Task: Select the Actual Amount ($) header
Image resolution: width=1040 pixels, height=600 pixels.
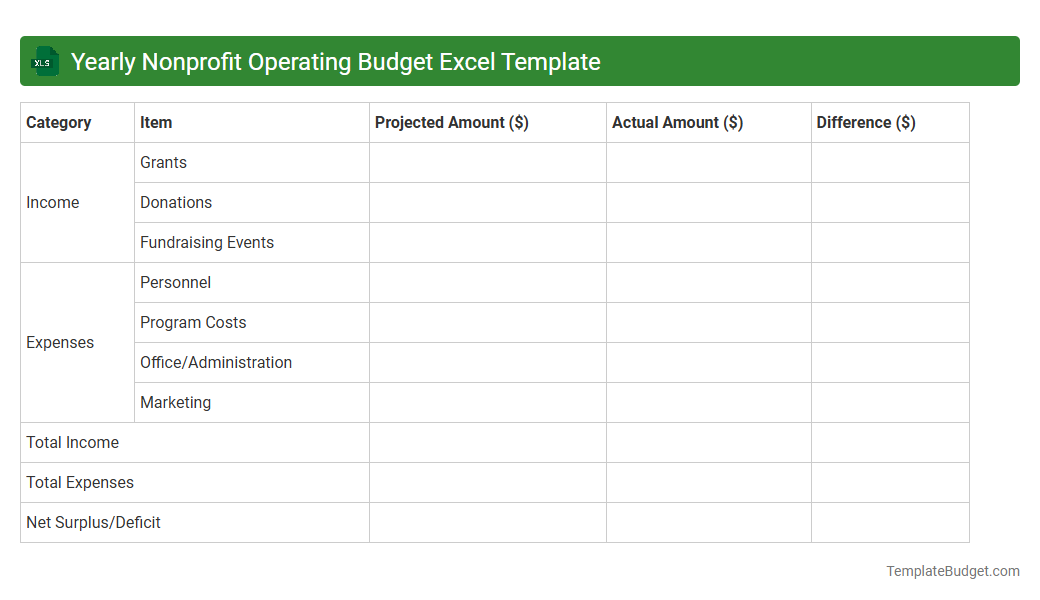Action: [677, 122]
